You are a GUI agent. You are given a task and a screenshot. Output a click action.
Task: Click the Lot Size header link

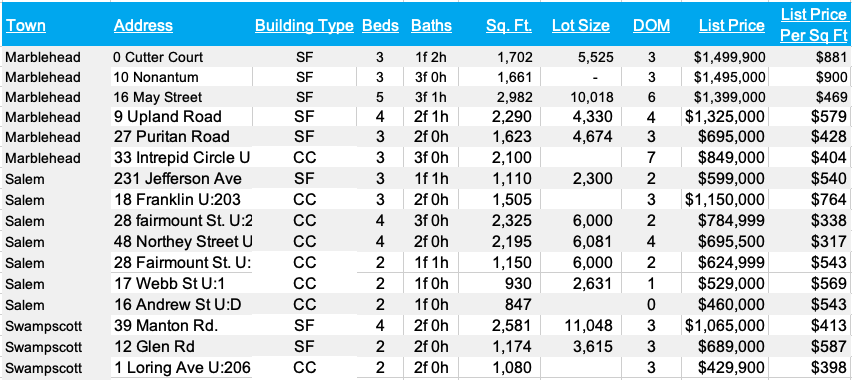pos(581,26)
